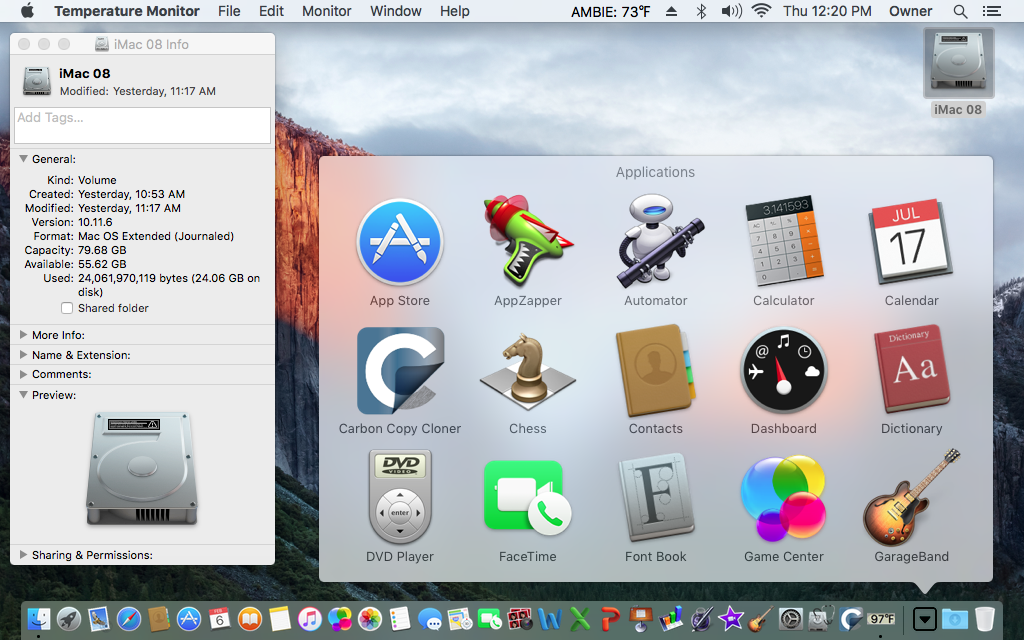Launch Carbon Copy Cloner from the Applications stack
Image resolution: width=1024 pixels, height=640 pixels.
pyautogui.click(x=400, y=370)
